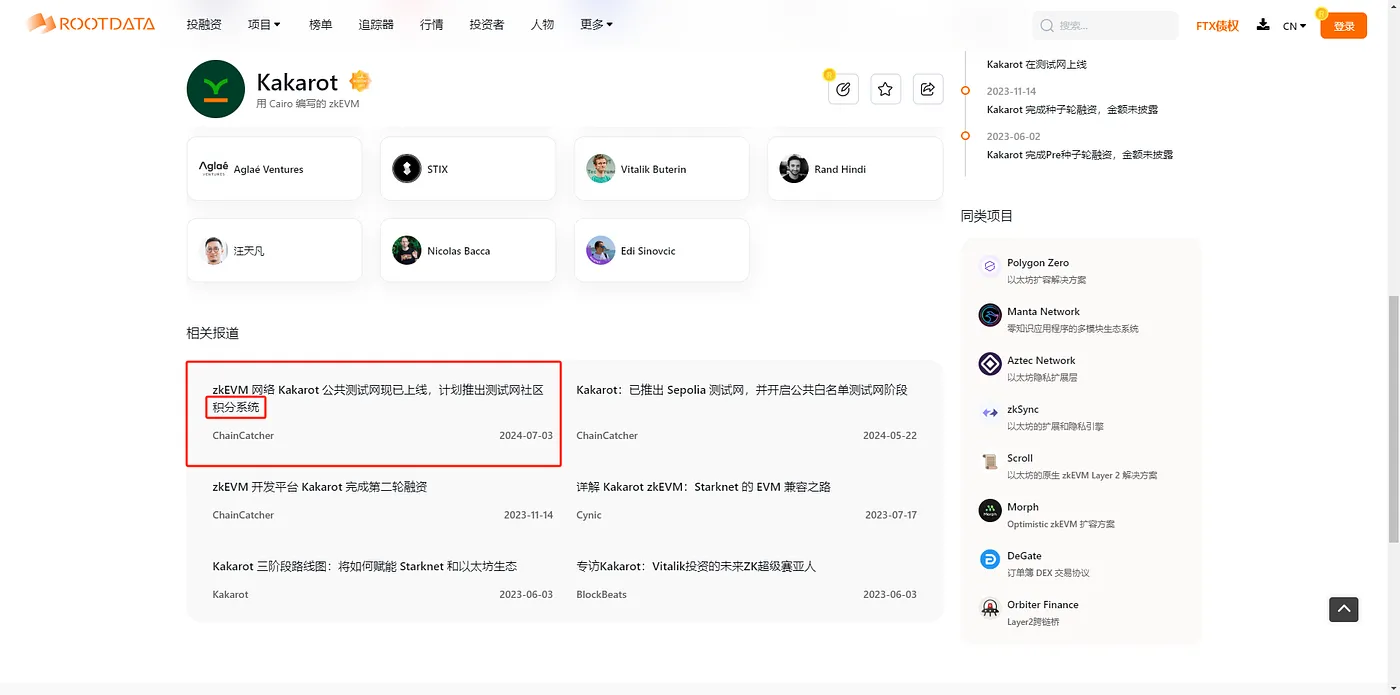
Task: Open 专访Kakarot Vitalik投资 article
Action: click(696, 566)
